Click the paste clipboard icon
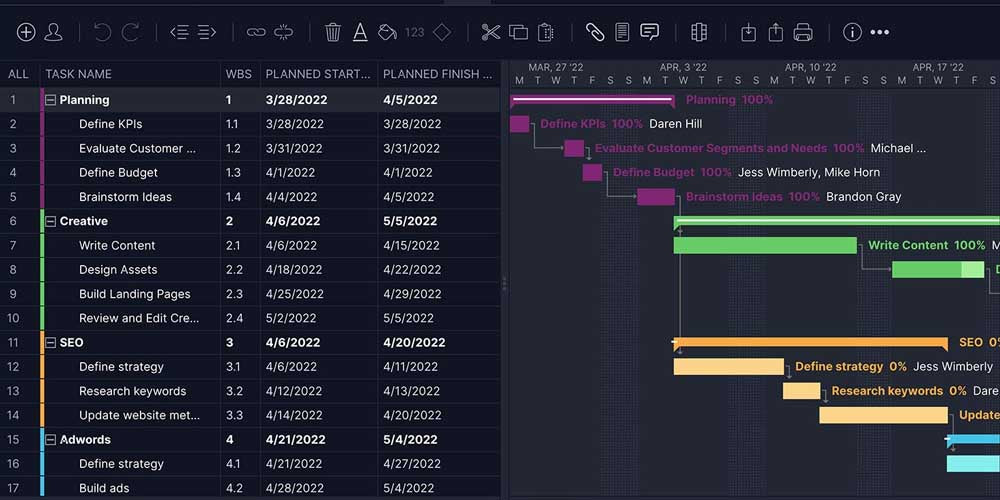 (545, 33)
